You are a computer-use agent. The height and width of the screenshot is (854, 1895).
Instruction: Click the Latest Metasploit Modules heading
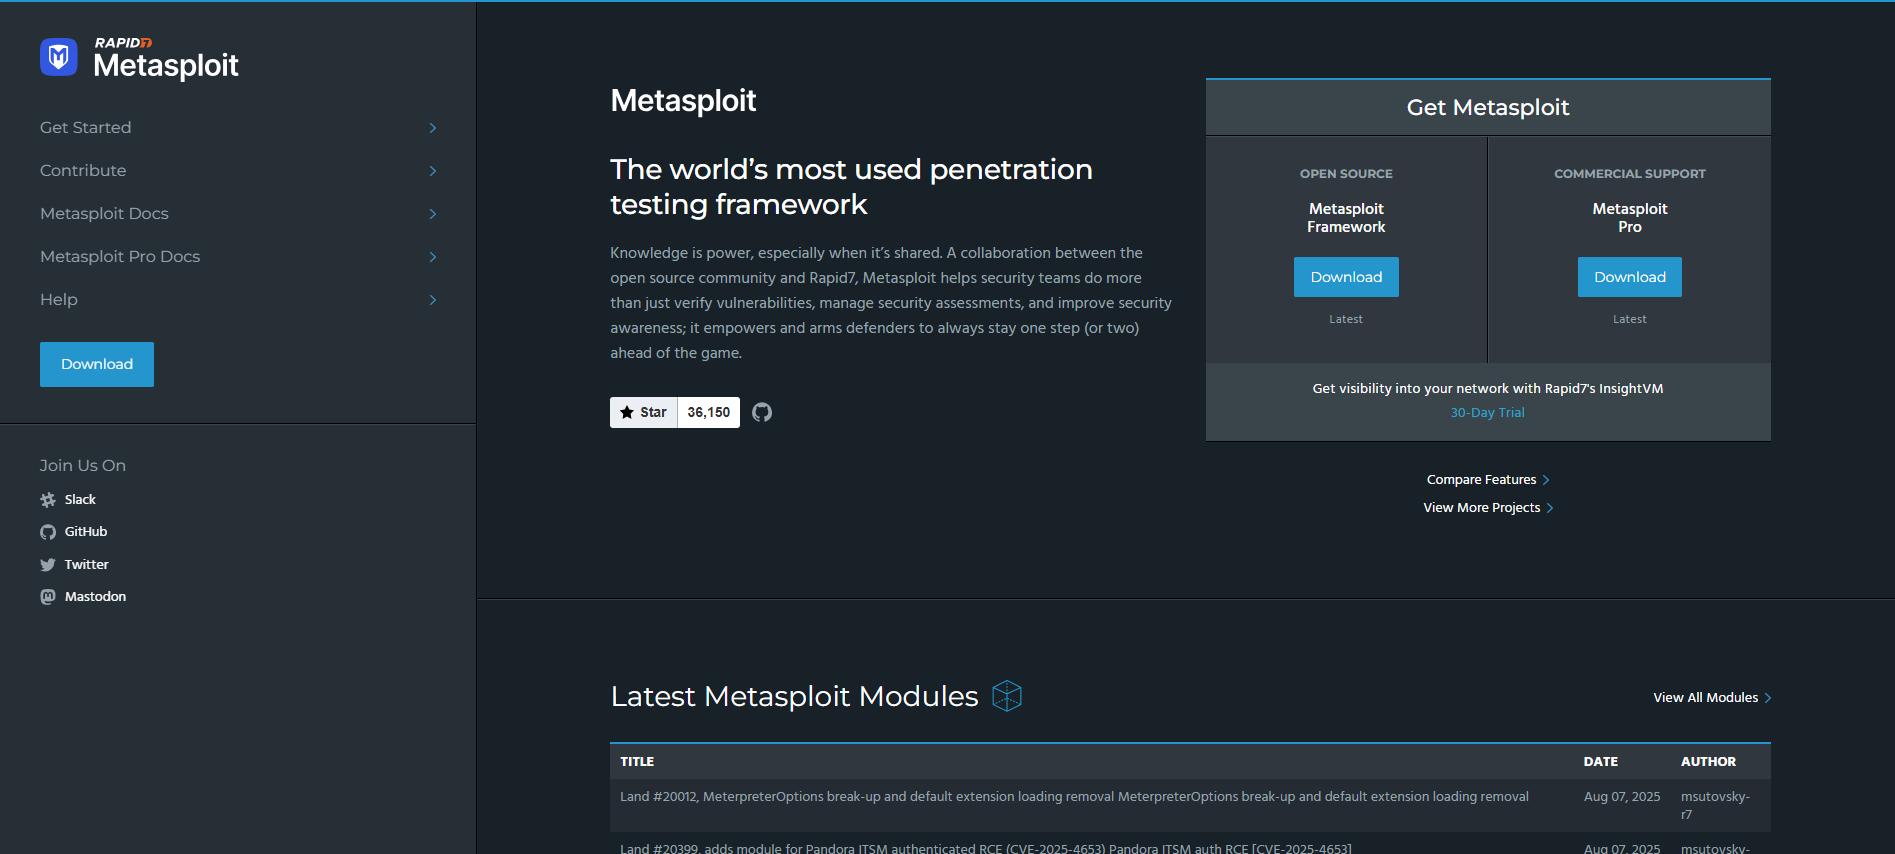pos(794,696)
